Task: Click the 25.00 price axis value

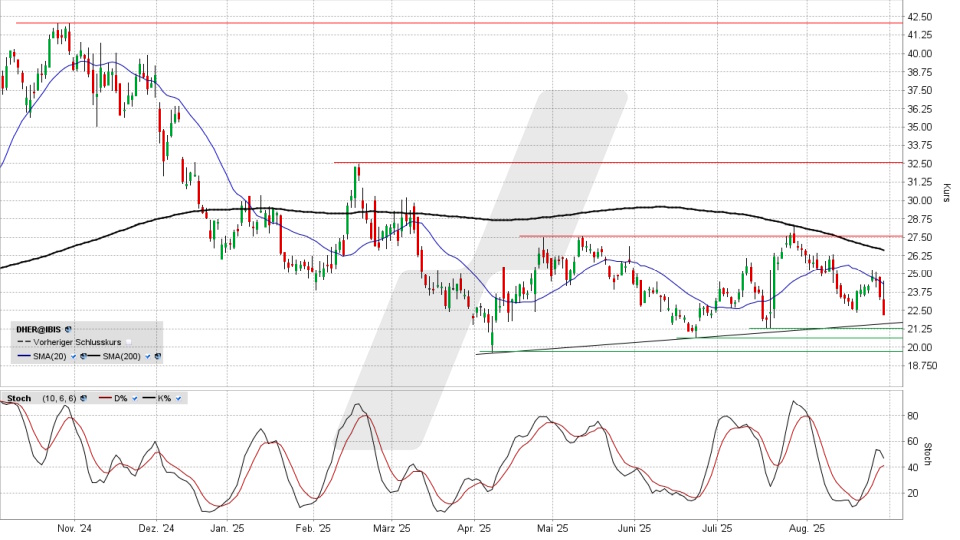Action: 920,274
